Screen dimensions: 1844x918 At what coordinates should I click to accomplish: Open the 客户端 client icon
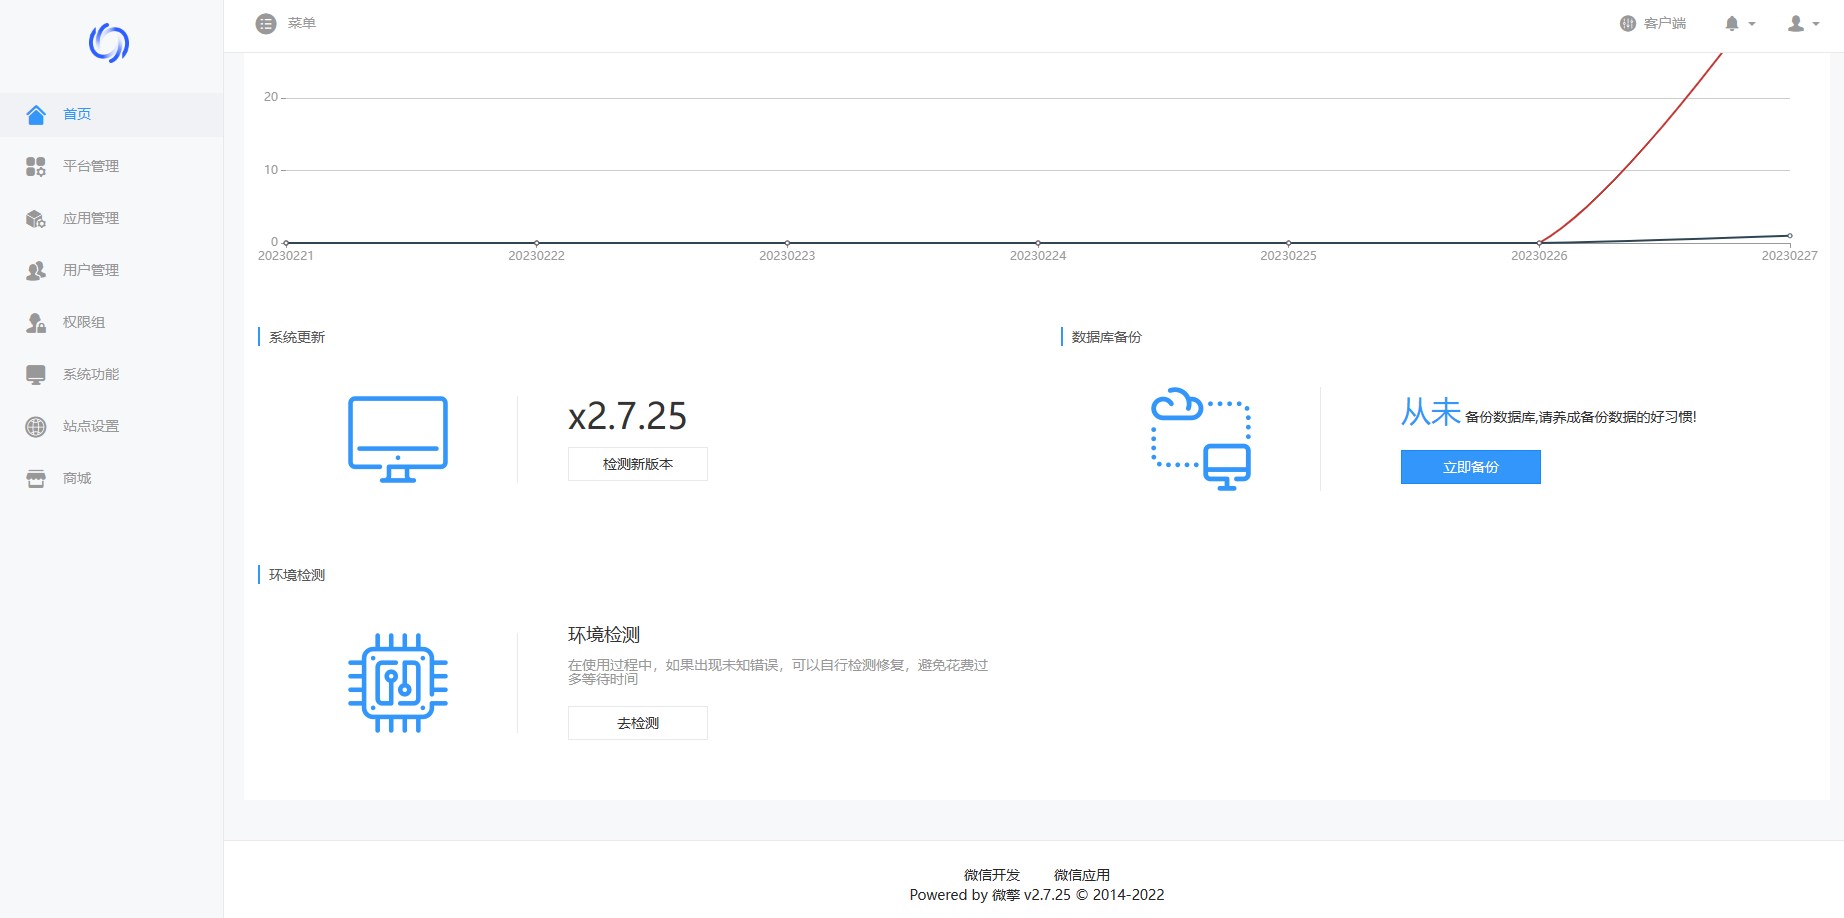point(1627,23)
